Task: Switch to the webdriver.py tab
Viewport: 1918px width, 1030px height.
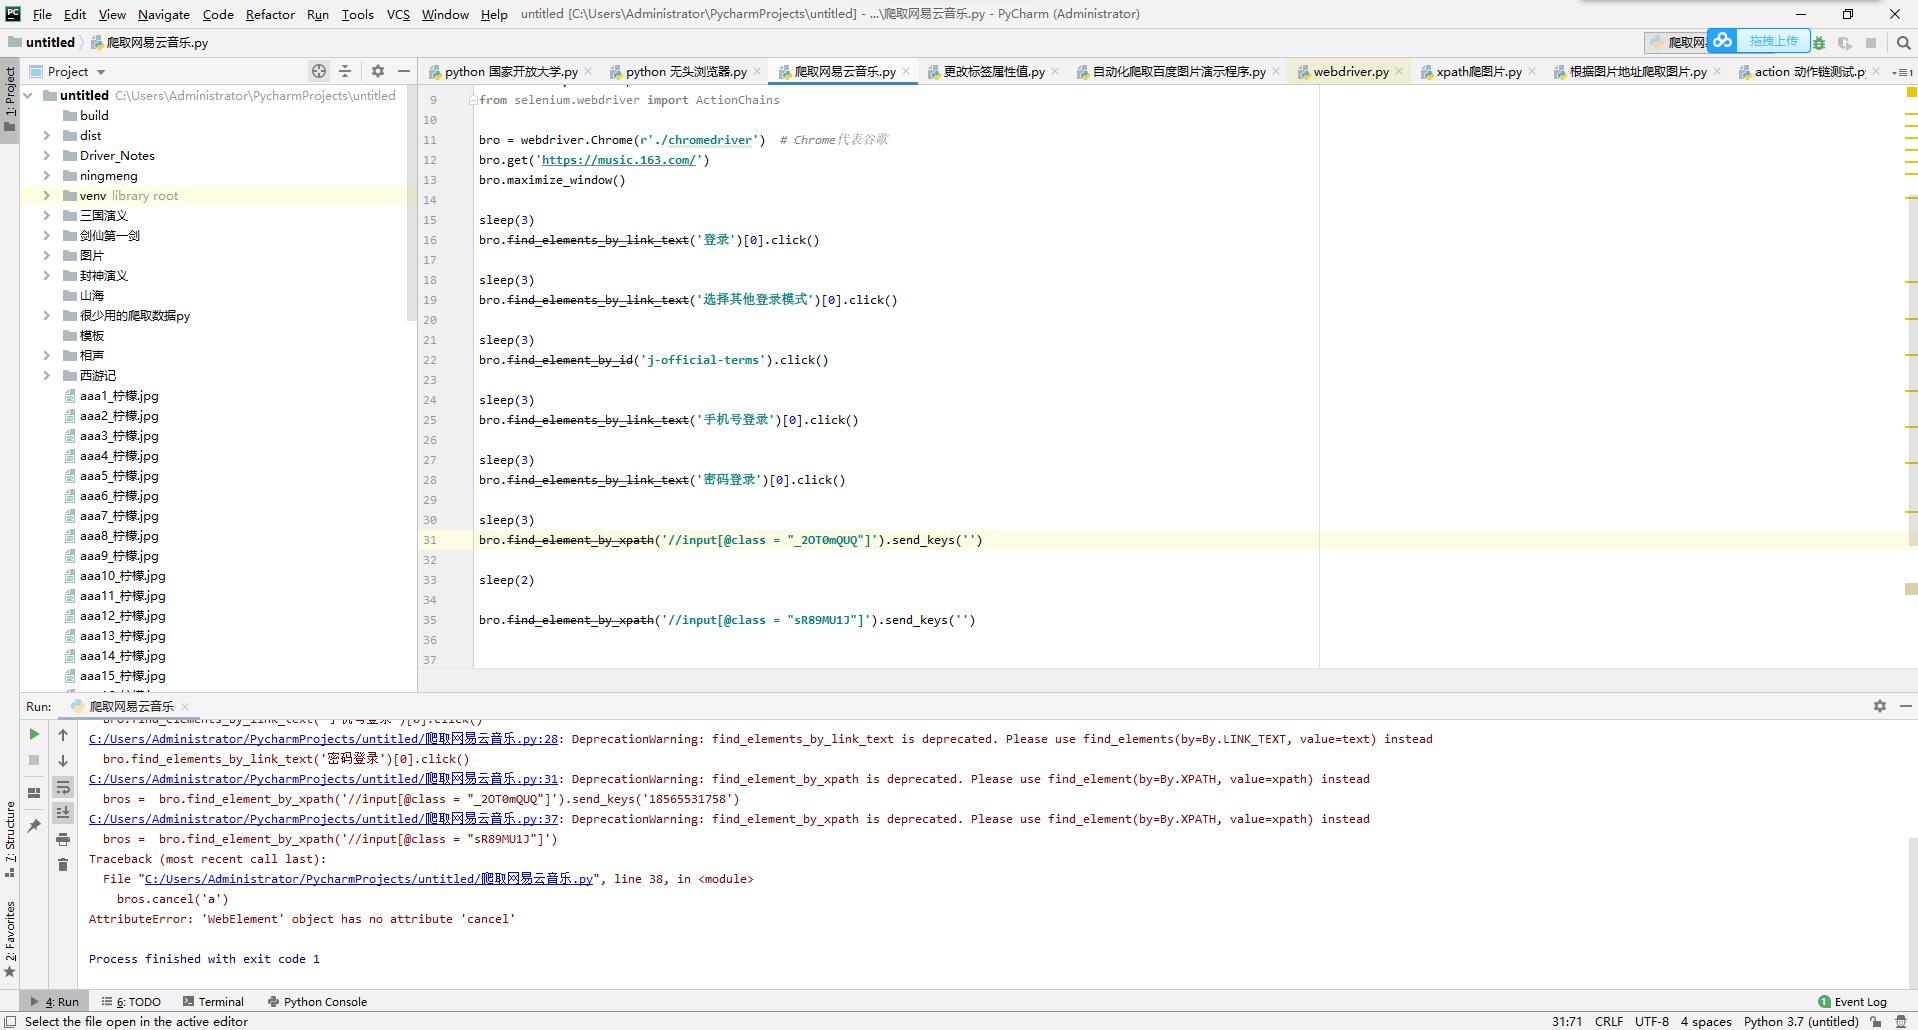Action: coord(1350,72)
